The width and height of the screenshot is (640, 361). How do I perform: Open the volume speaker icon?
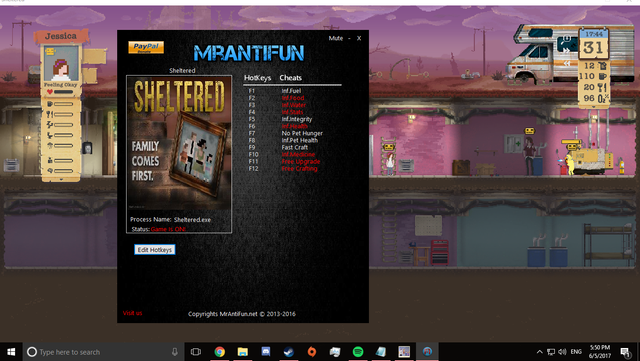coord(562,352)
